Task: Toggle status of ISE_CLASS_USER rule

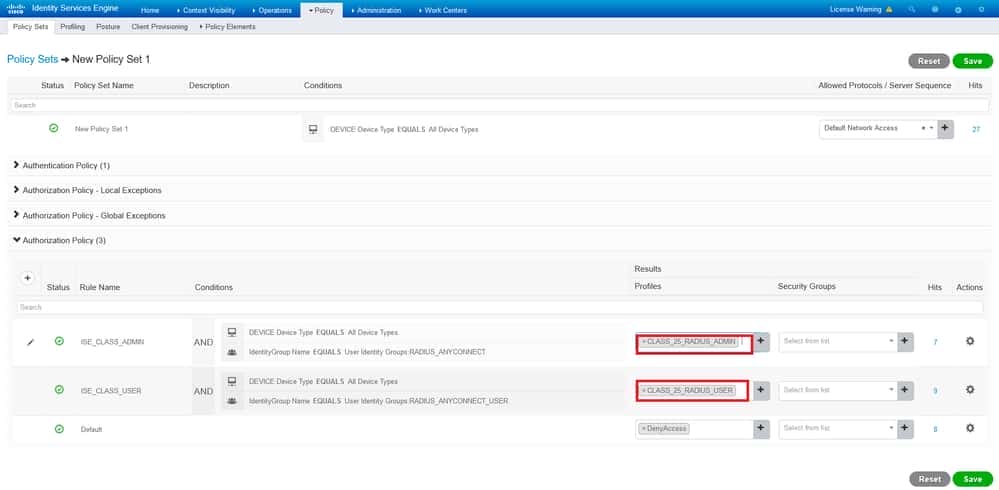Action: (59, 389)
